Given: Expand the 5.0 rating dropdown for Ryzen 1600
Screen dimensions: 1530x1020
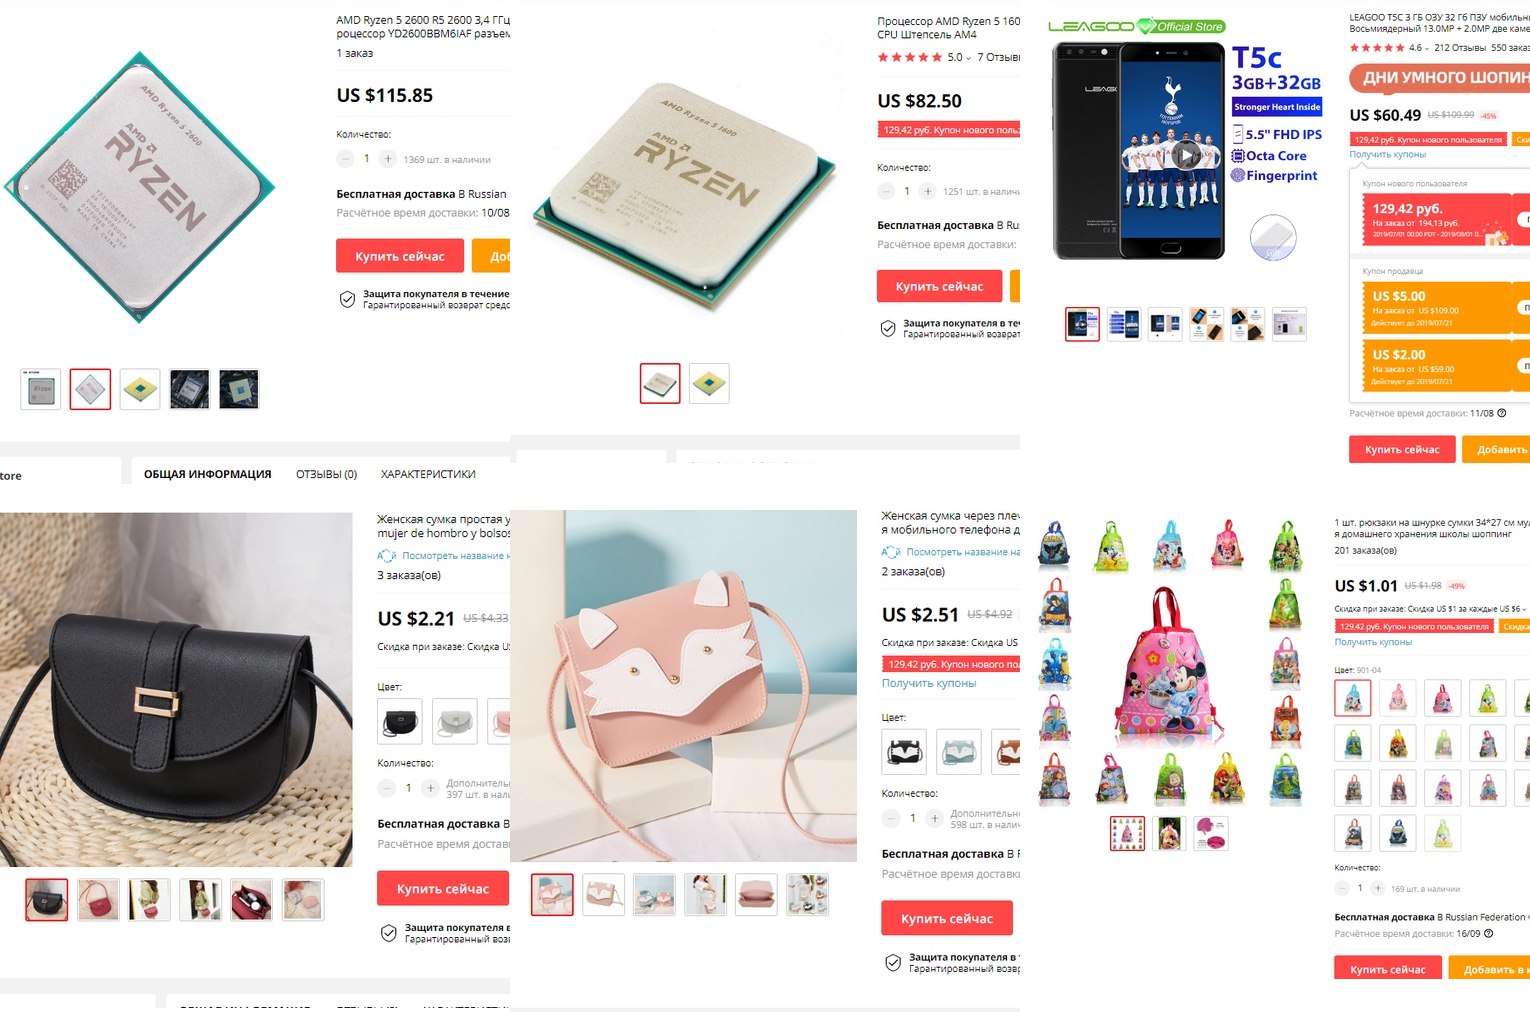Looking at the screenshot, I should click(x=968, y=58).
